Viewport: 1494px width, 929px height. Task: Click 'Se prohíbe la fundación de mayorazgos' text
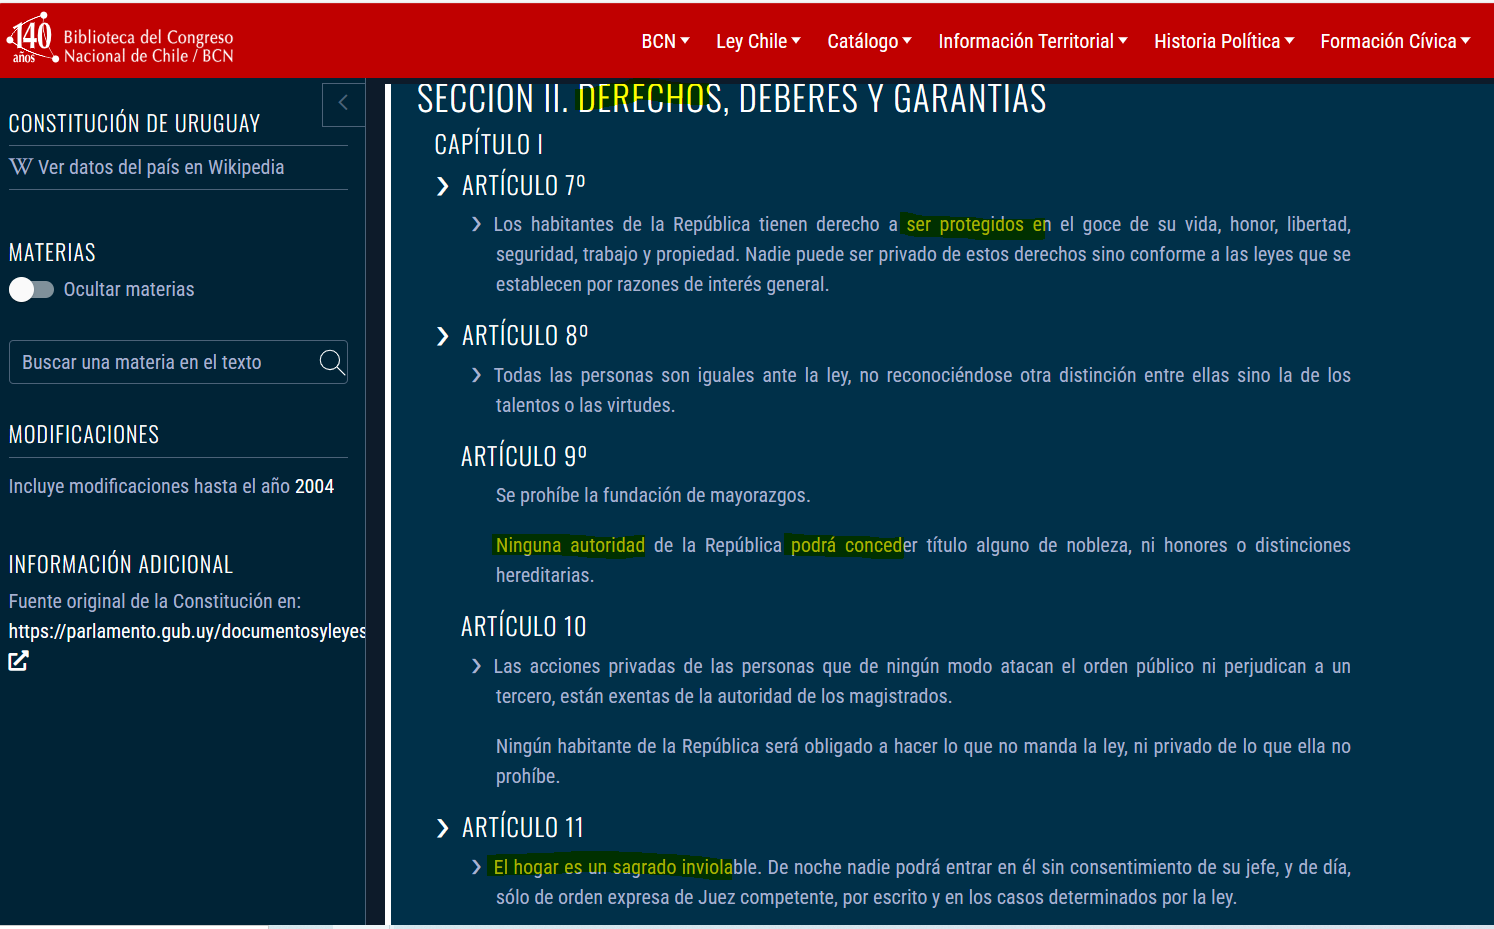tap(653, 495)
